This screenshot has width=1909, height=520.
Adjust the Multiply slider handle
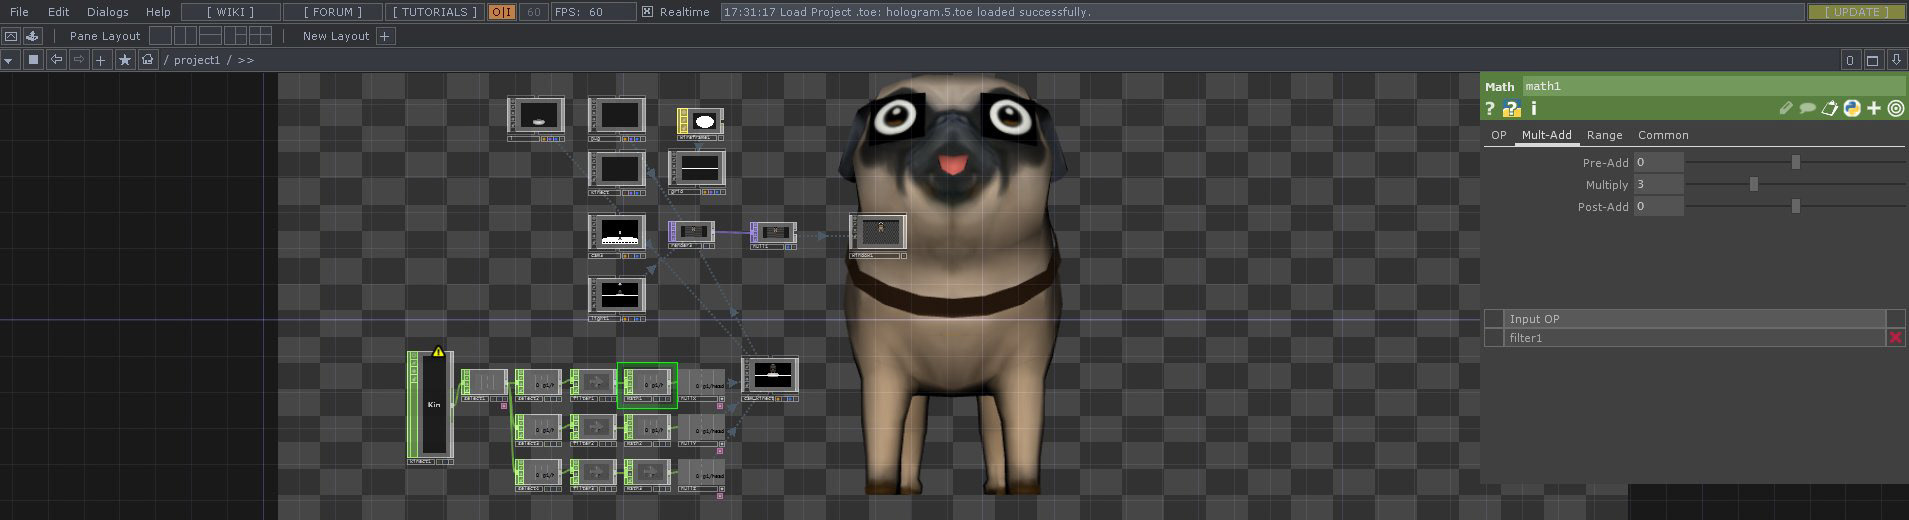click(x=1753, y=184)
